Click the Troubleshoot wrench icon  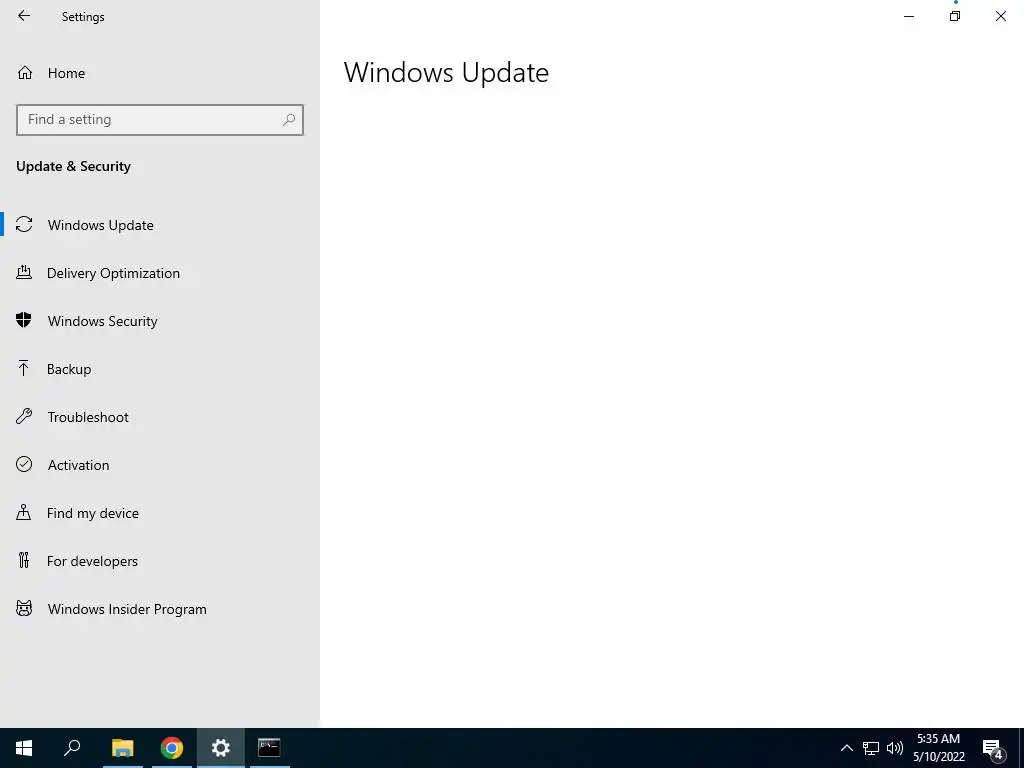coord(24,416)
